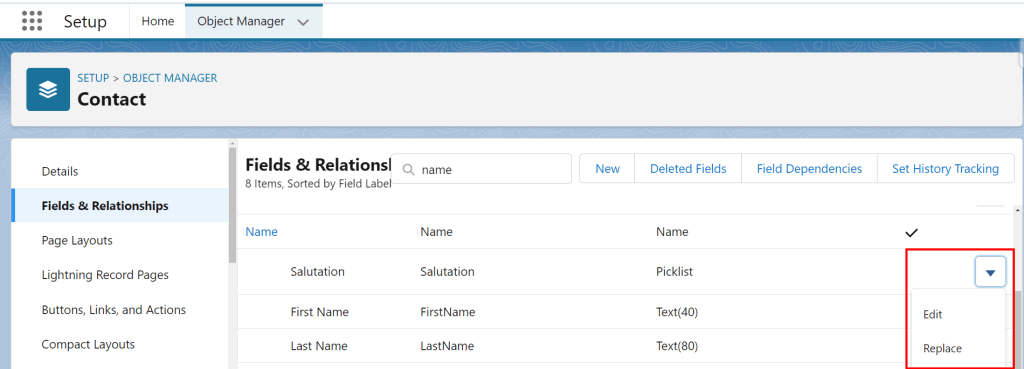
Task: Click the Picklist data type cell
Action: (x=675, y=272)
